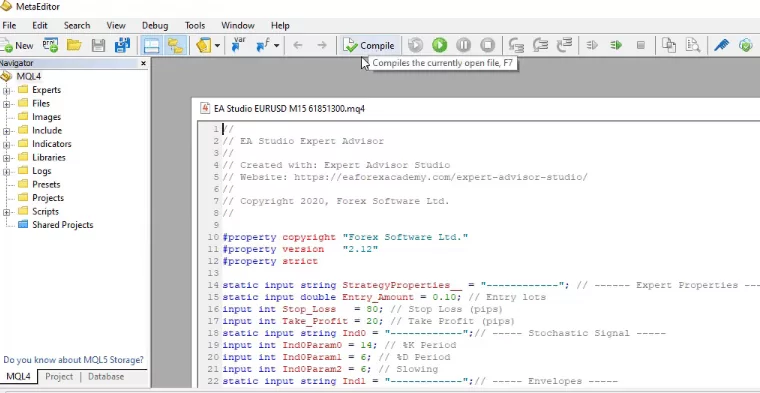Click the navigate forward arrow
The height and width of the screenshot is (393, 760).
[x=322, y=46]
